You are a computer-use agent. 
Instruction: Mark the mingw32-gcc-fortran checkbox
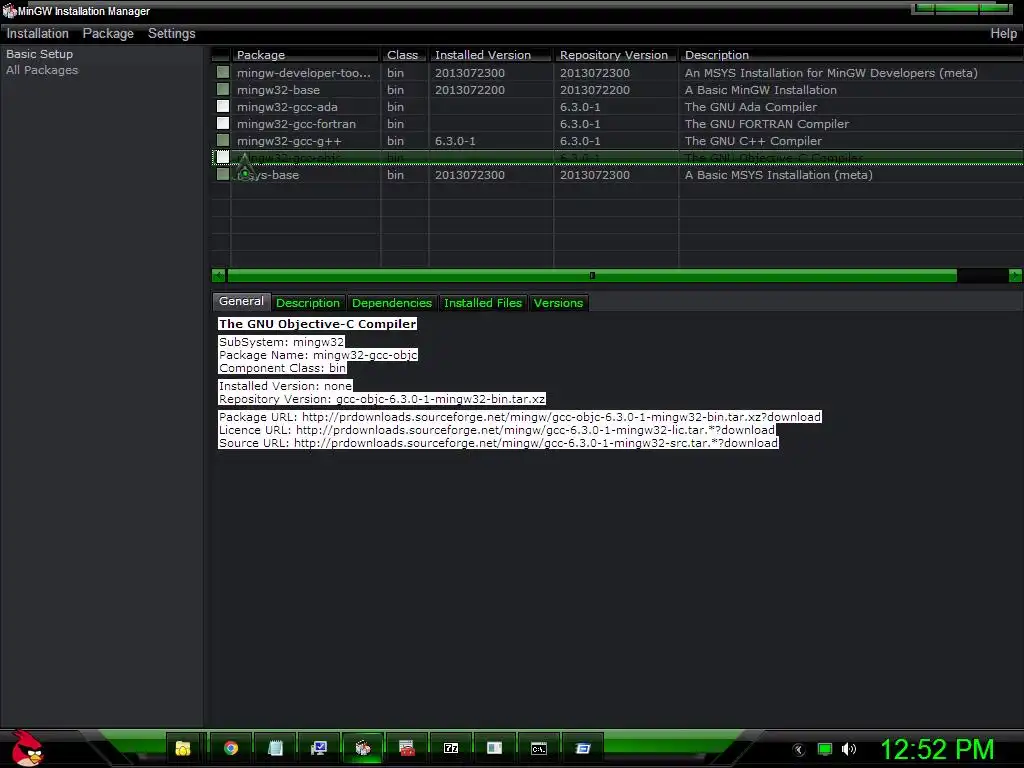pos(223,123)
